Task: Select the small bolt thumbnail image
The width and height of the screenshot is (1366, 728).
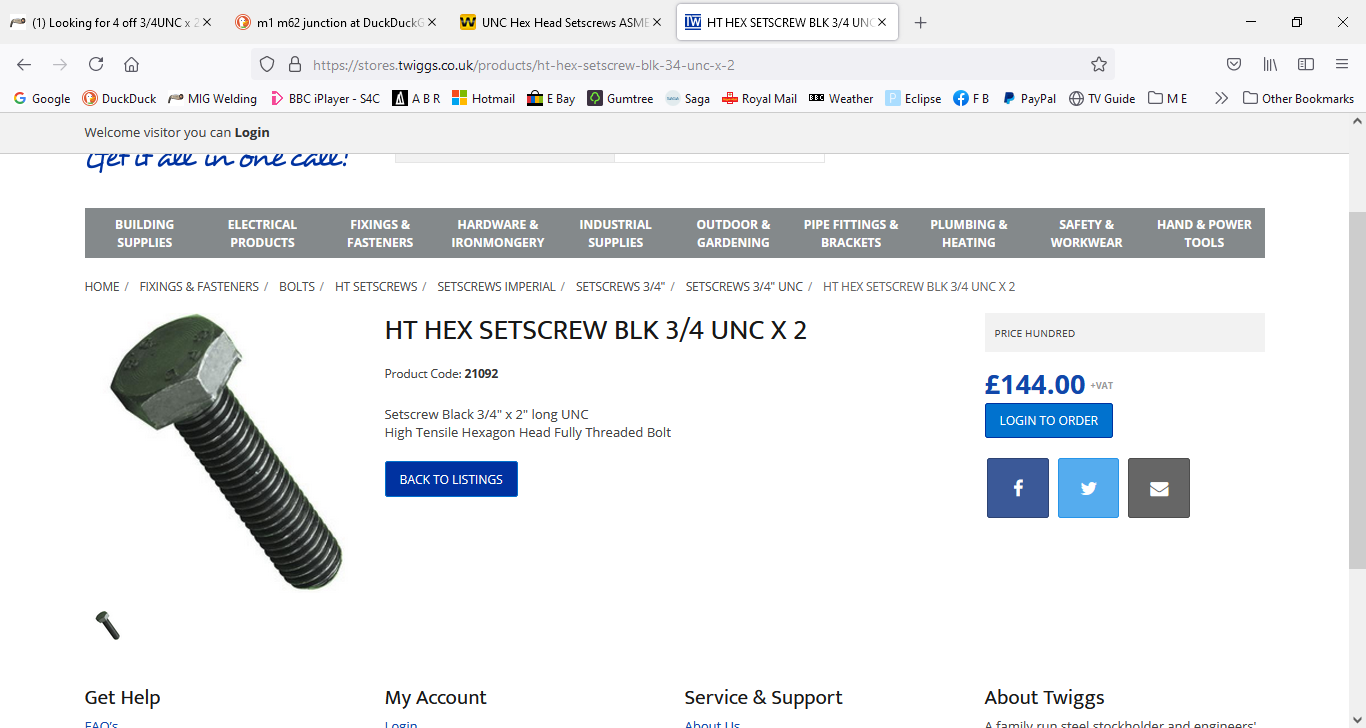Action: pyautogui.click(x=107, y=626)
